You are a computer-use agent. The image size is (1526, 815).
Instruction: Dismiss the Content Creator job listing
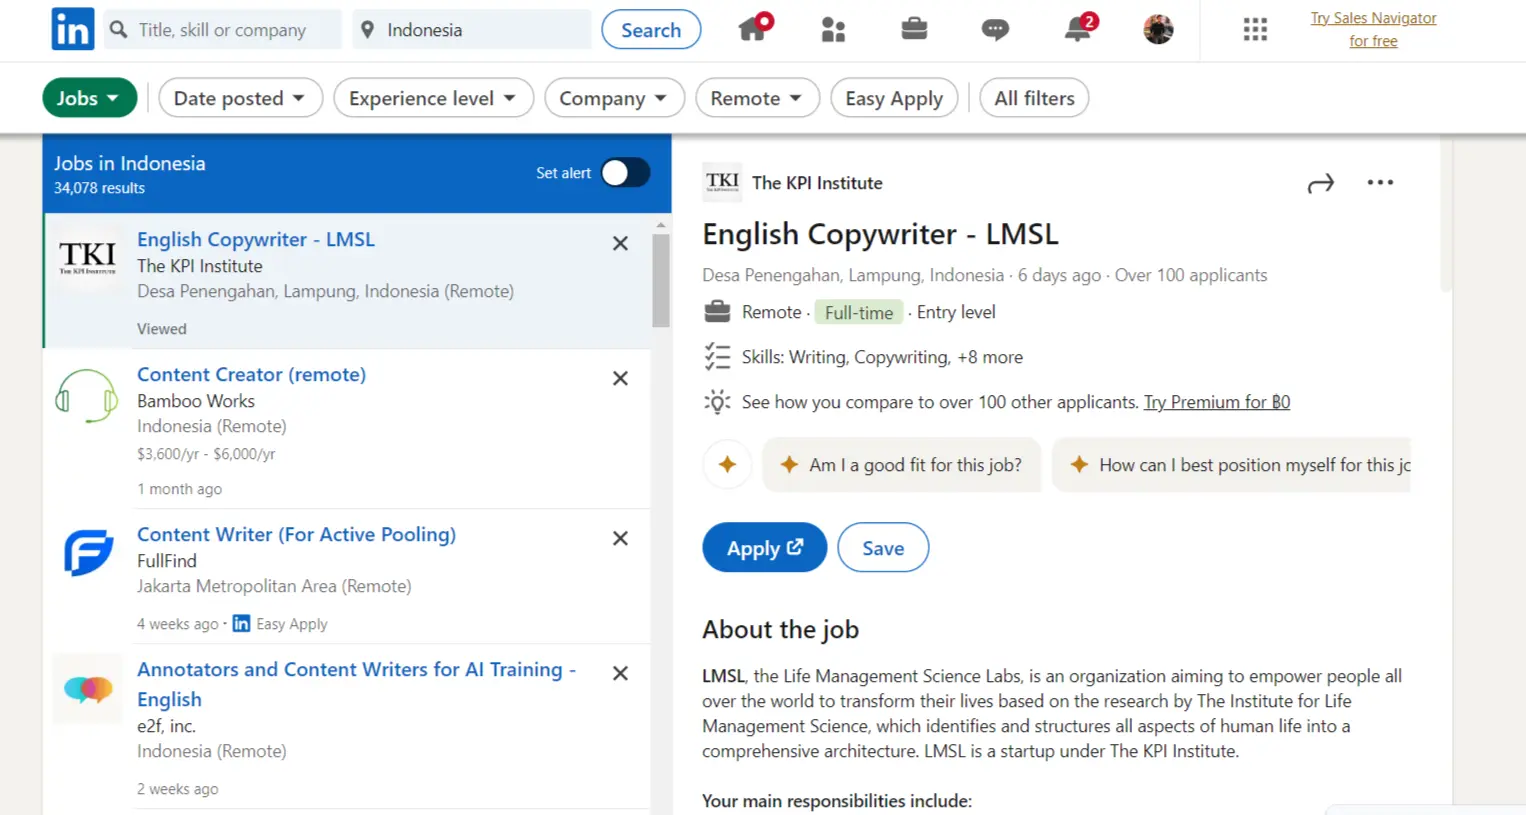(x=620, y=378)
